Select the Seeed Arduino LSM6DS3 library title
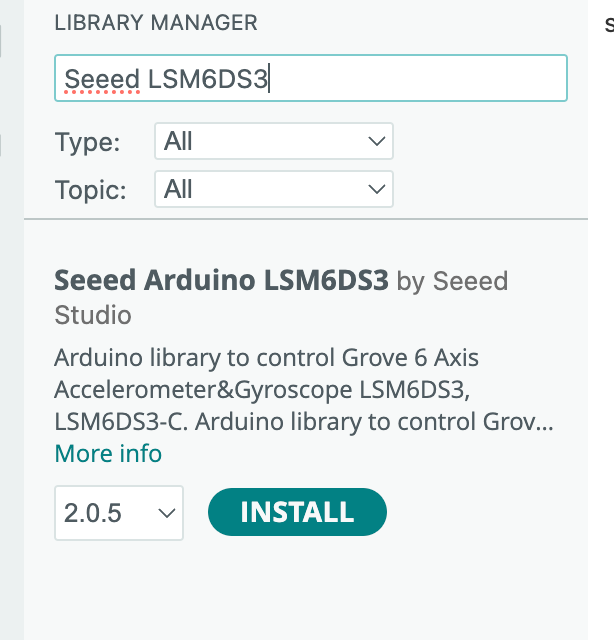The height and width of the screenshot is (640, 614). 221,280
